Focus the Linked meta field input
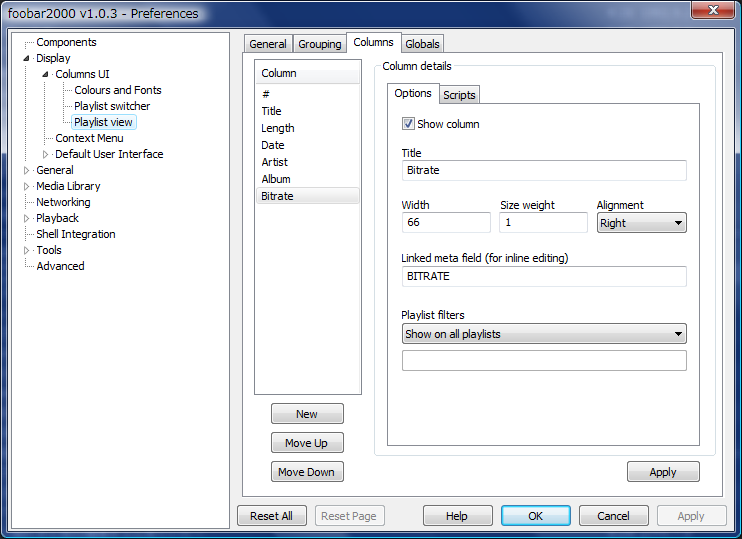 pyautogui.click(x=544, y=276)
